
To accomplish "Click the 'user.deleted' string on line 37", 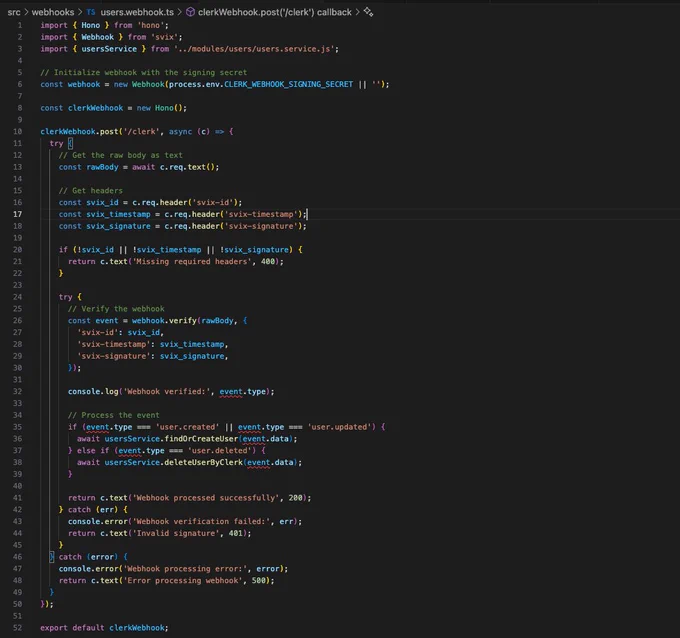I will (x=219, y=451).
